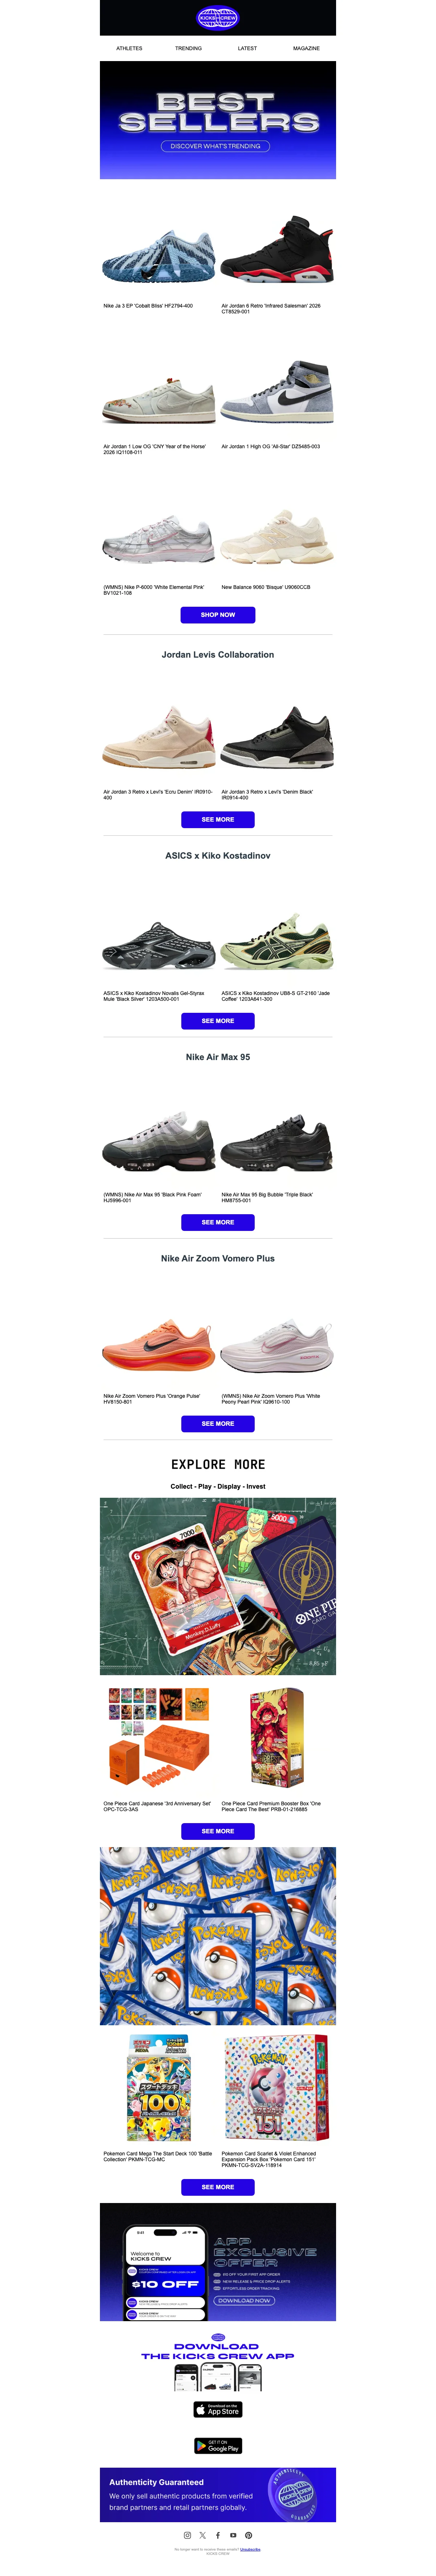The width and height of the screenshot is (436, 2576).
Task: Tap the Download on the App Store badge
Action: click(x=218, y=2409)
